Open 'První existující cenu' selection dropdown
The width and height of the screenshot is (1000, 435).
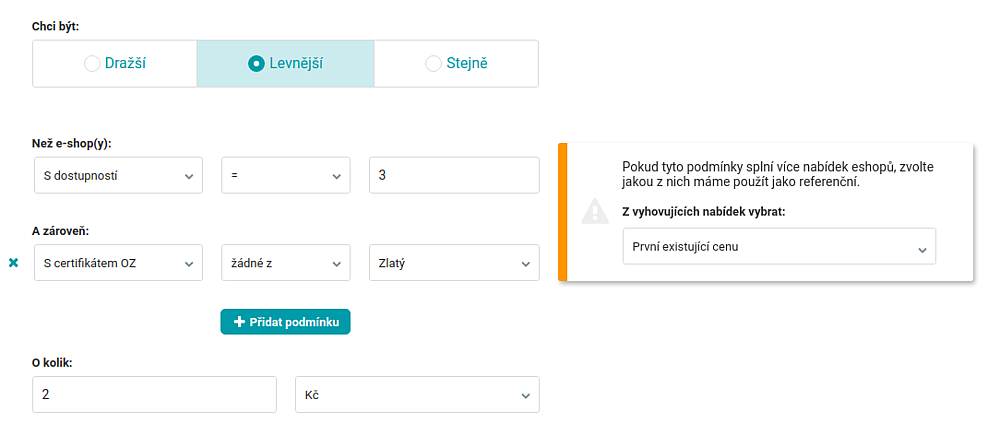[x=779, y=246]
